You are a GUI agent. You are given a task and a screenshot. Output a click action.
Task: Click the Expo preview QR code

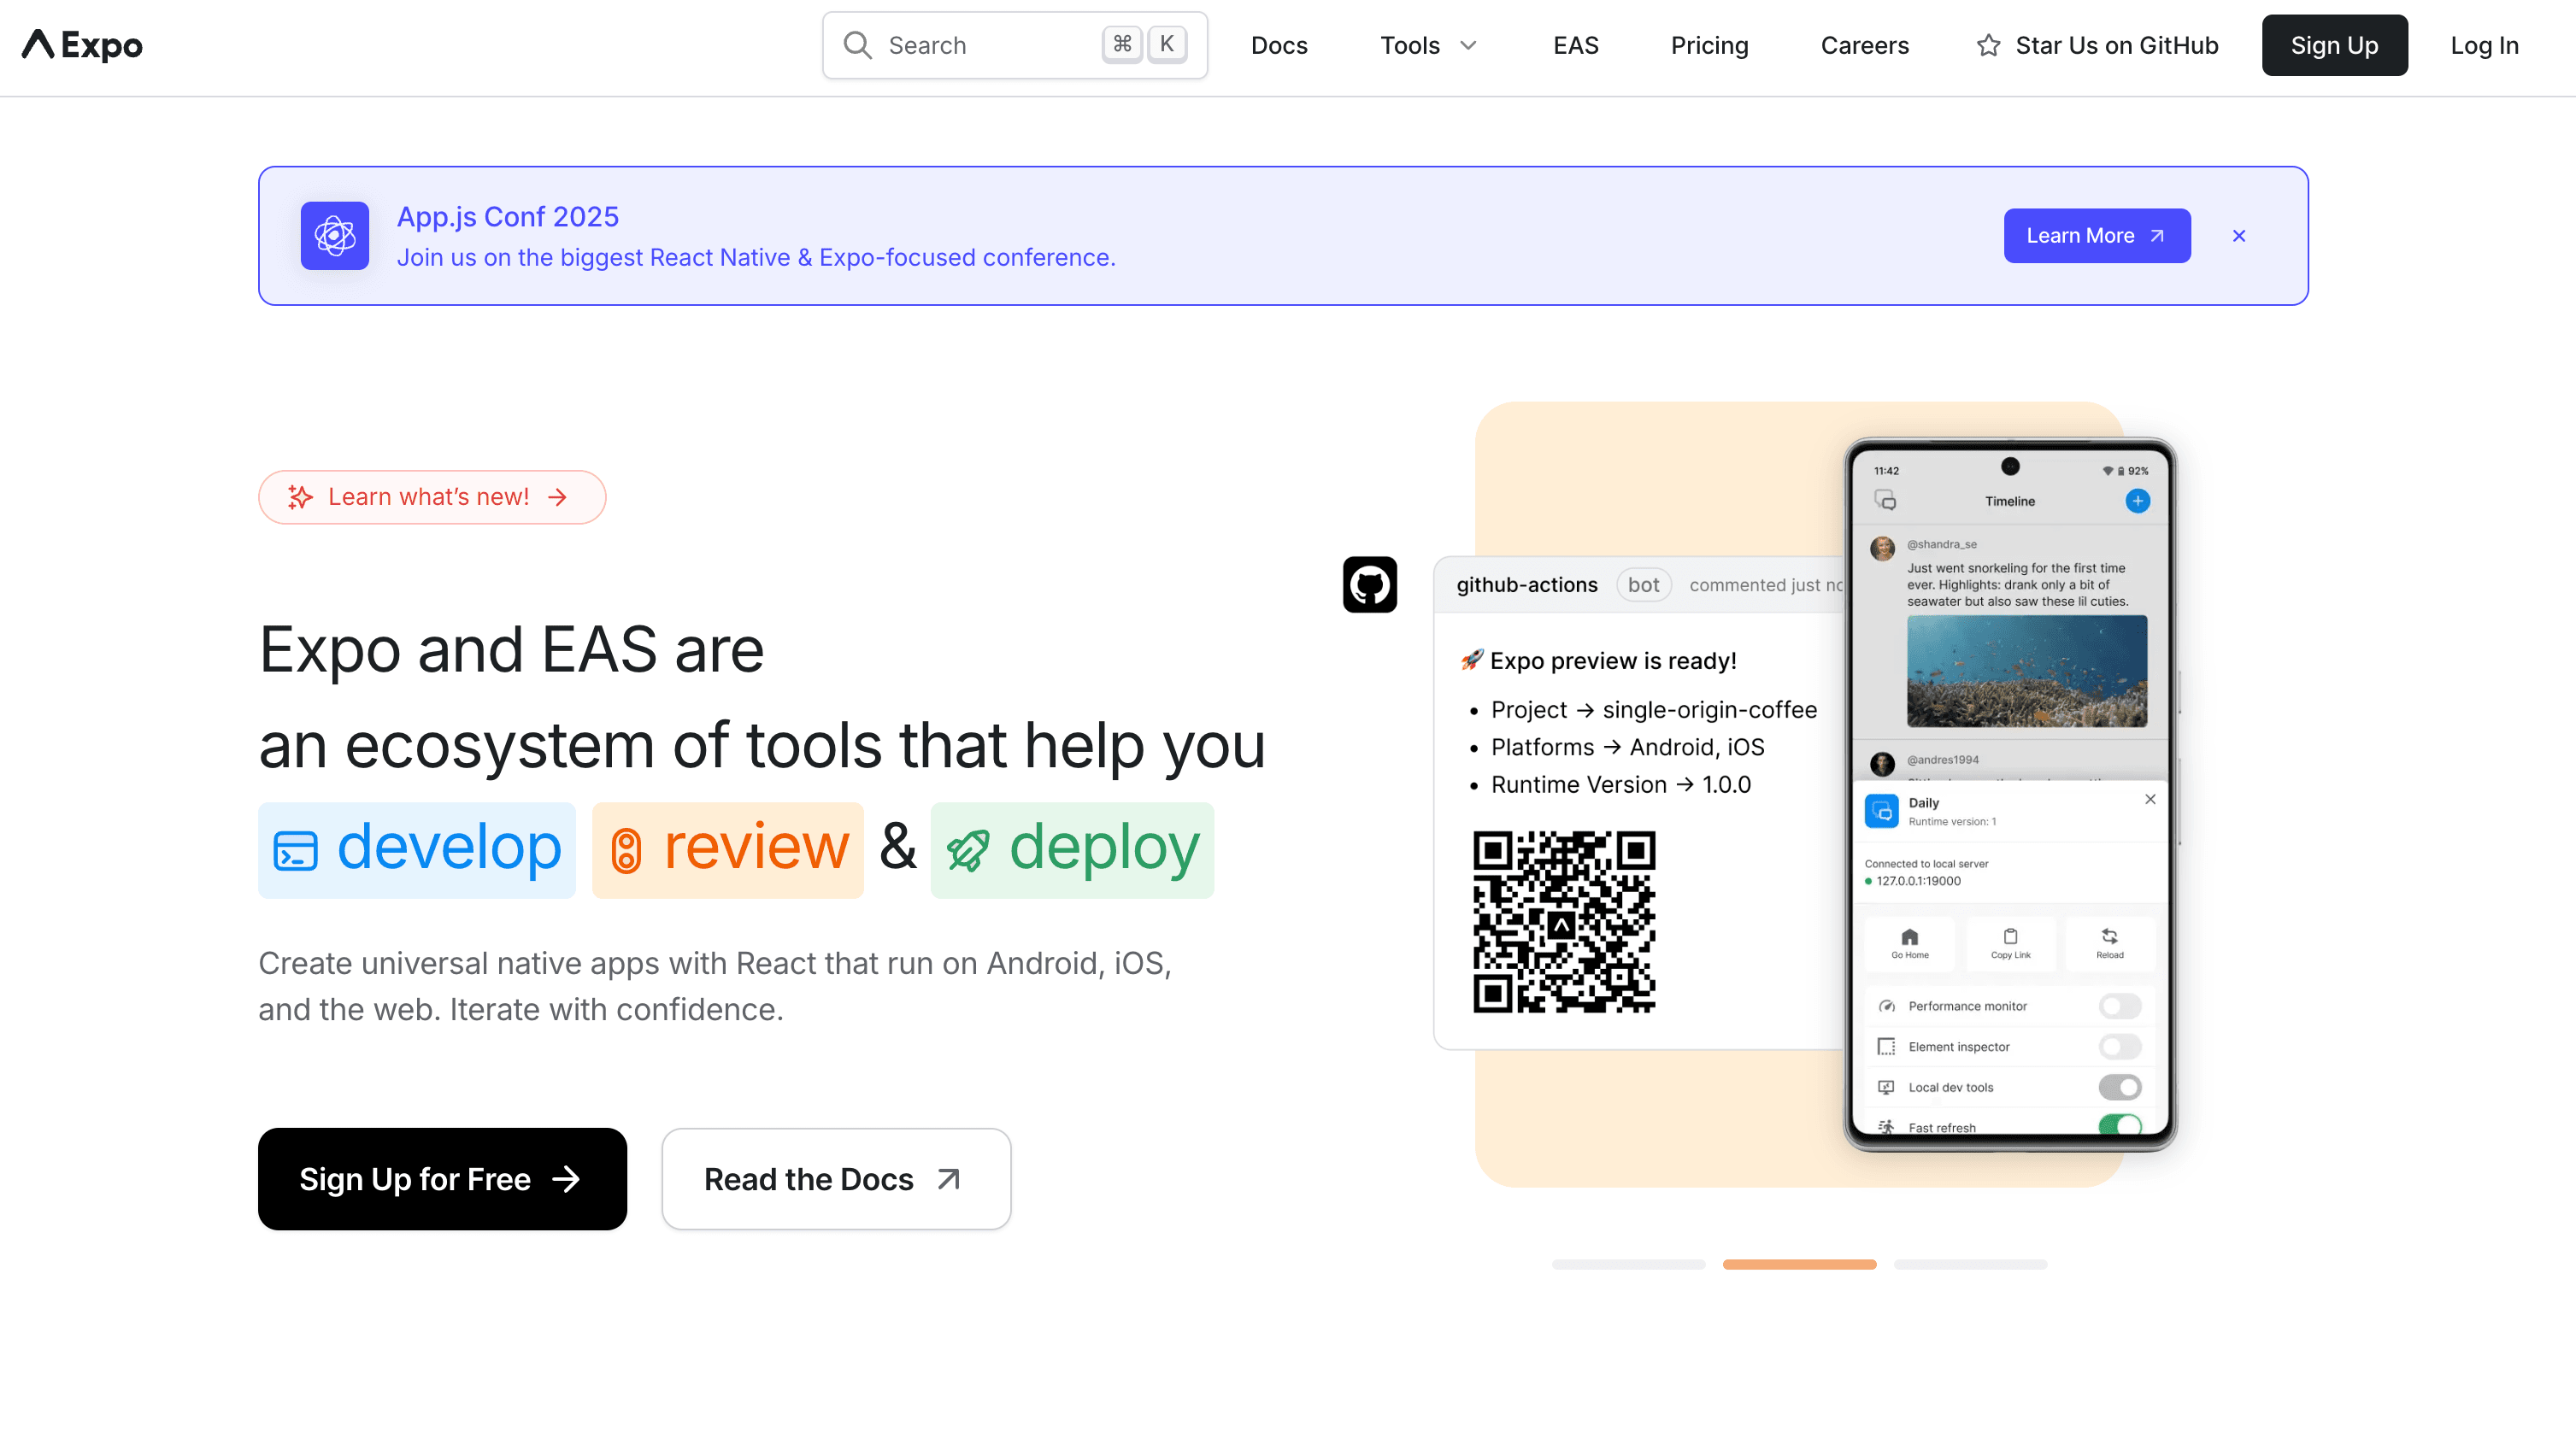1564,921
